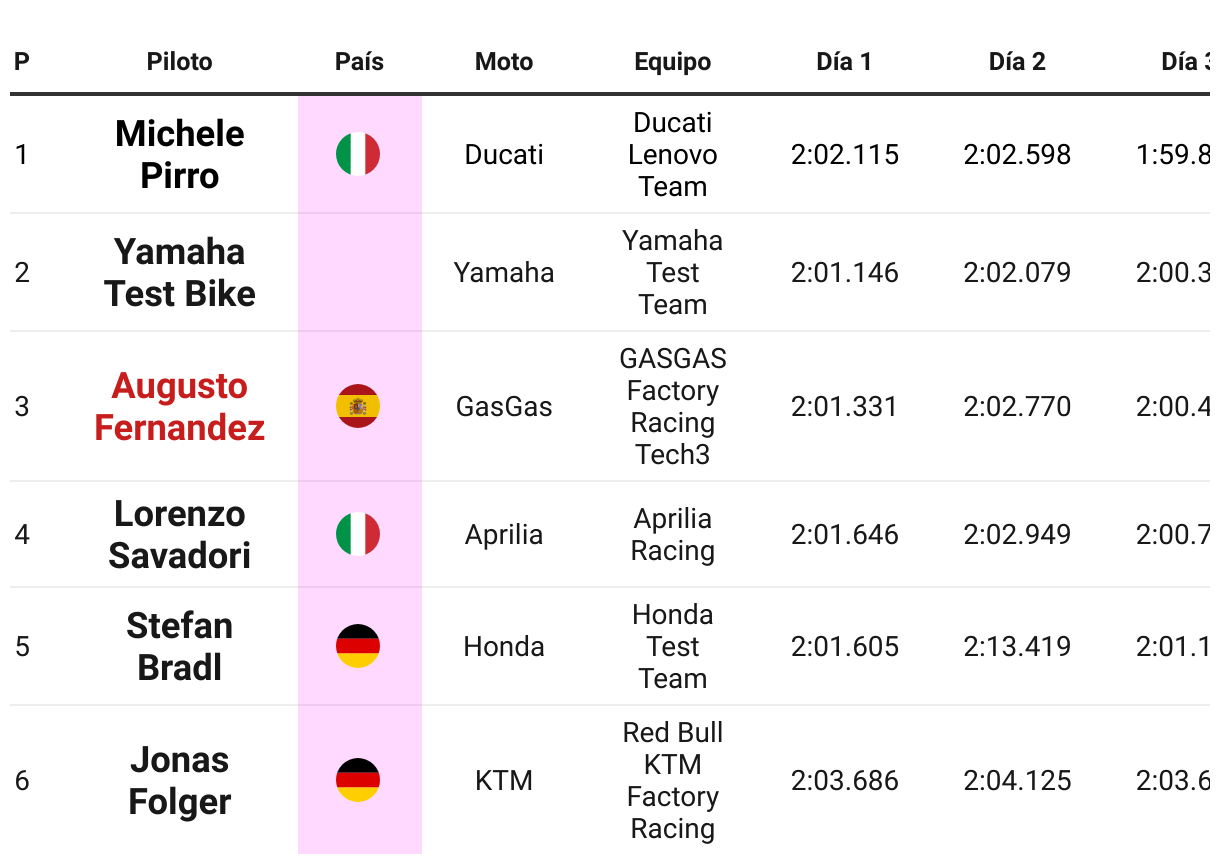Click the Italian flag in Lorenzo Savadori's row
1220x864 pixels.
click(358, 534)
